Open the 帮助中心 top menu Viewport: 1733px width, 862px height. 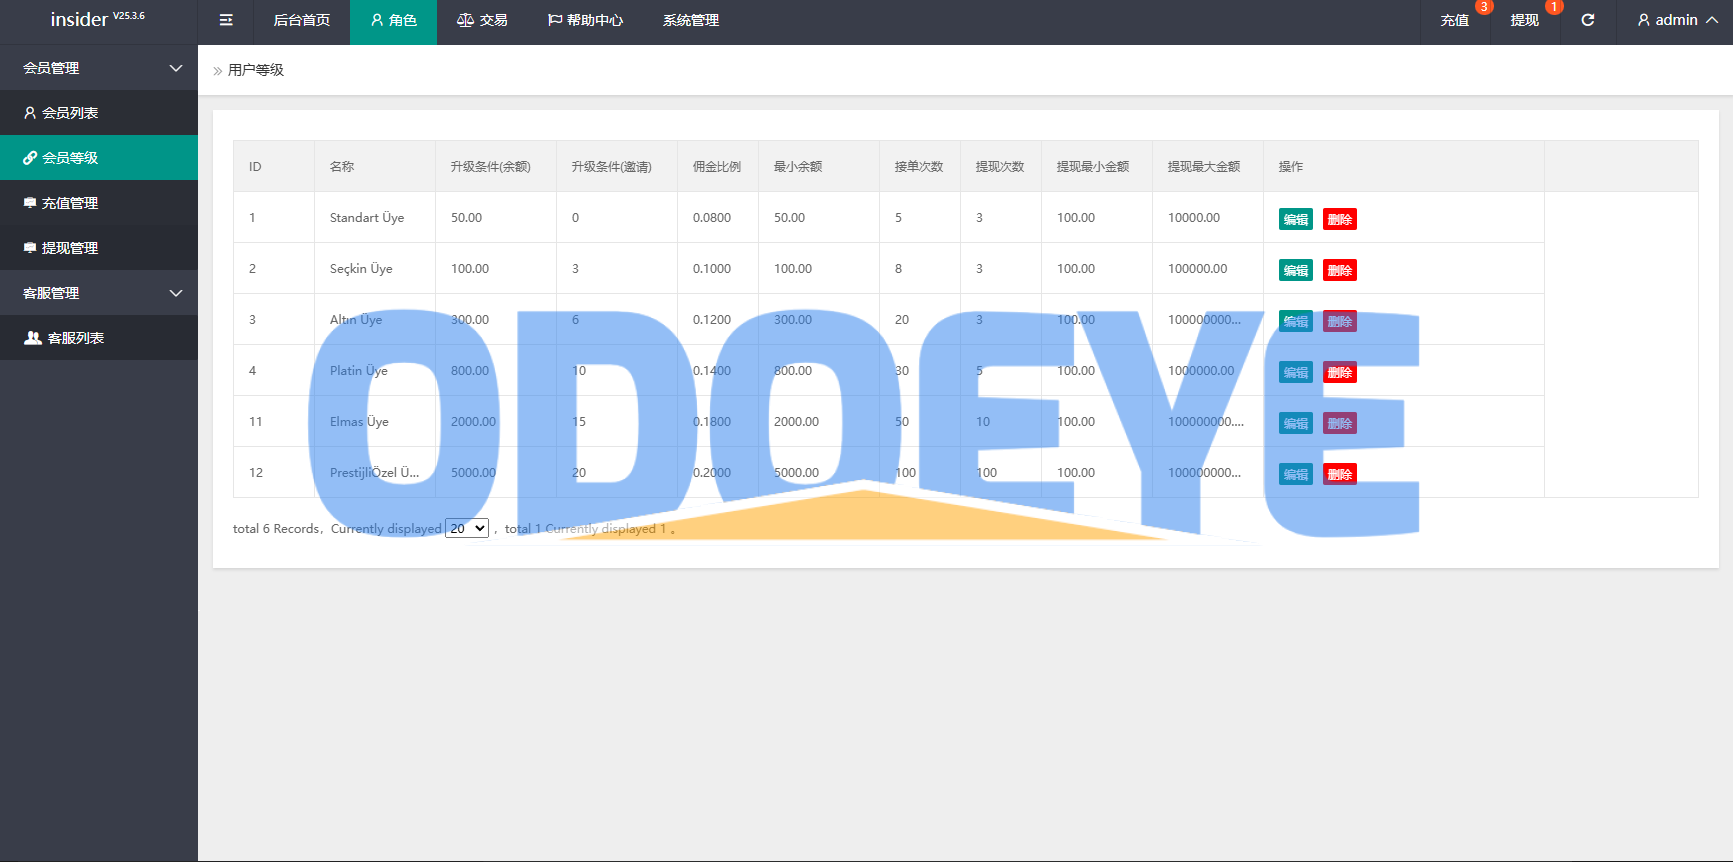585,20
